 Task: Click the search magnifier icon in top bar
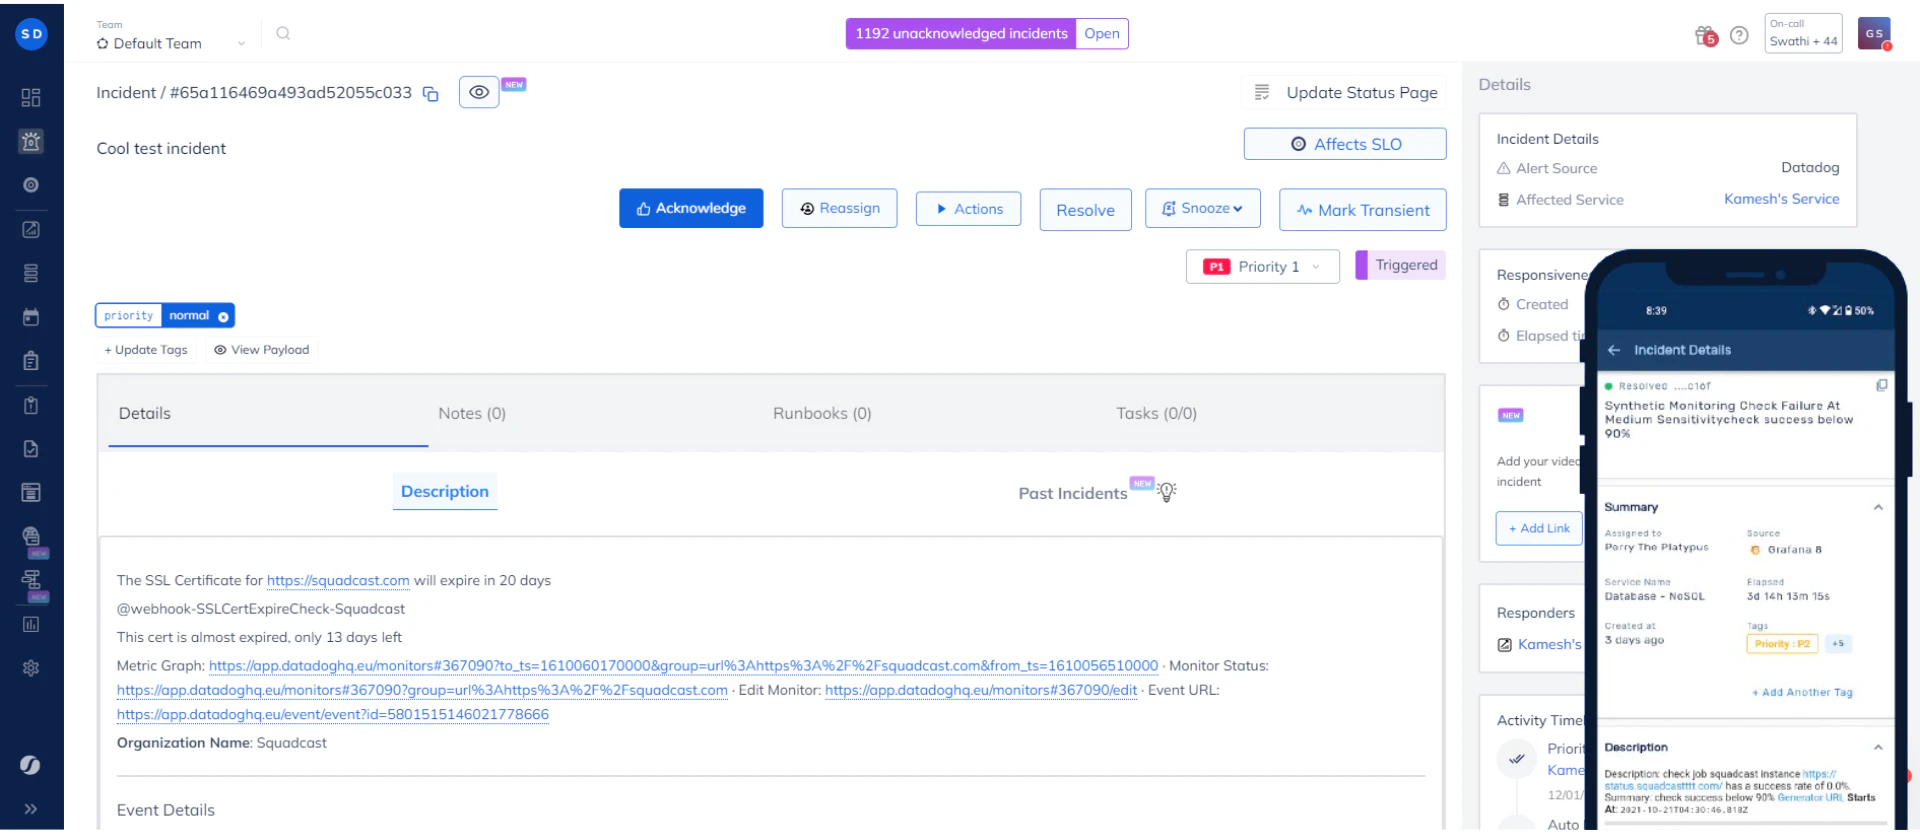pyautogui.click(x=283, y=34)
